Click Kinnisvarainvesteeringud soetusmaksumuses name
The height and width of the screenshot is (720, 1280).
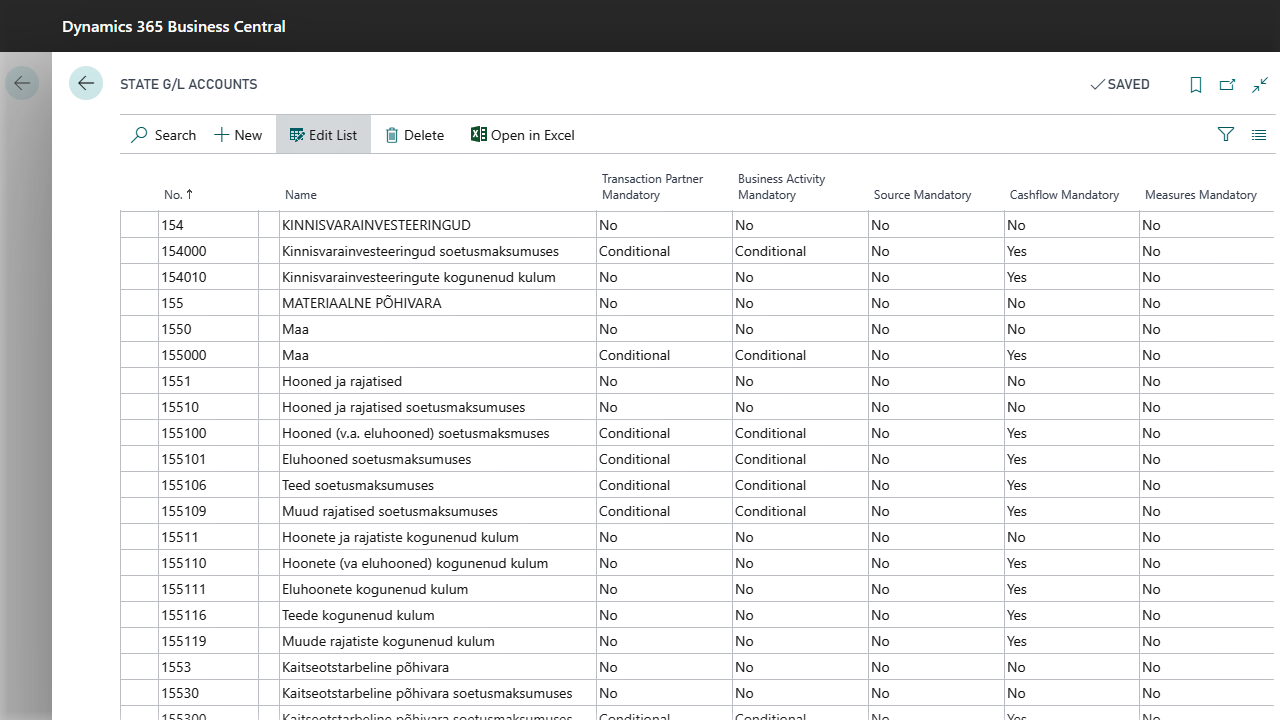pyautogui.click(x=436, y=251)
